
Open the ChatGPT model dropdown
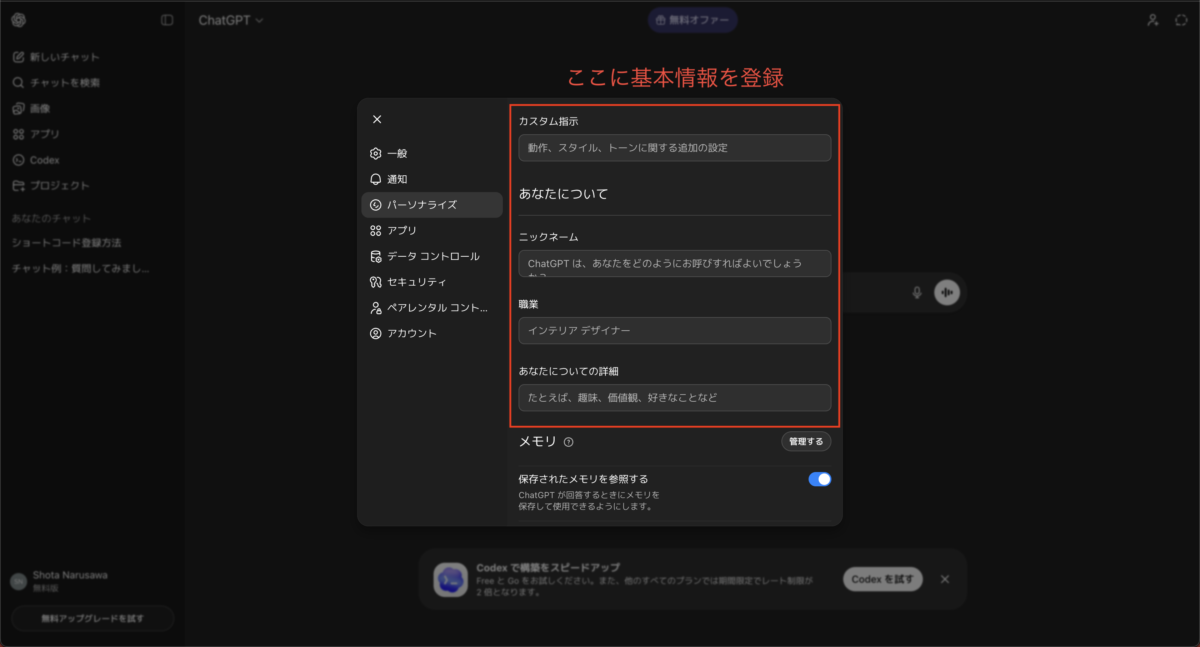click(x=230, y=20)
